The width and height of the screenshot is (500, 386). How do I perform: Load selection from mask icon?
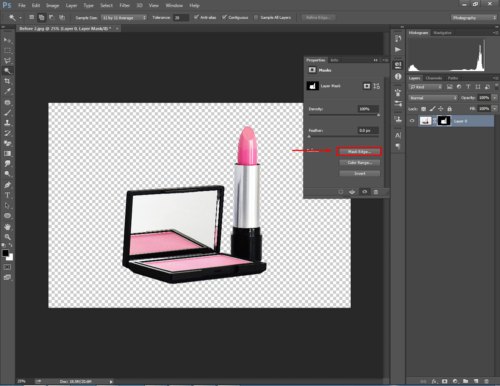(340, 192)
